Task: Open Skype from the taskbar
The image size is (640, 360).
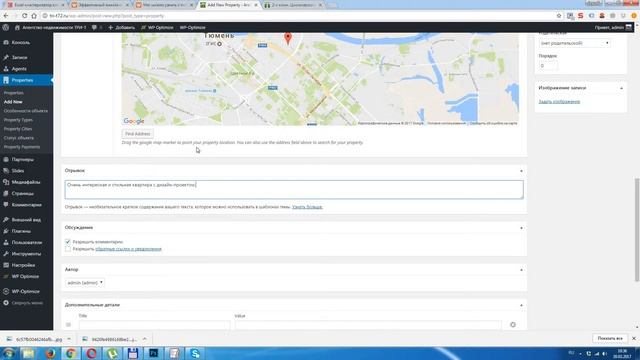Action: pos(195,353)
